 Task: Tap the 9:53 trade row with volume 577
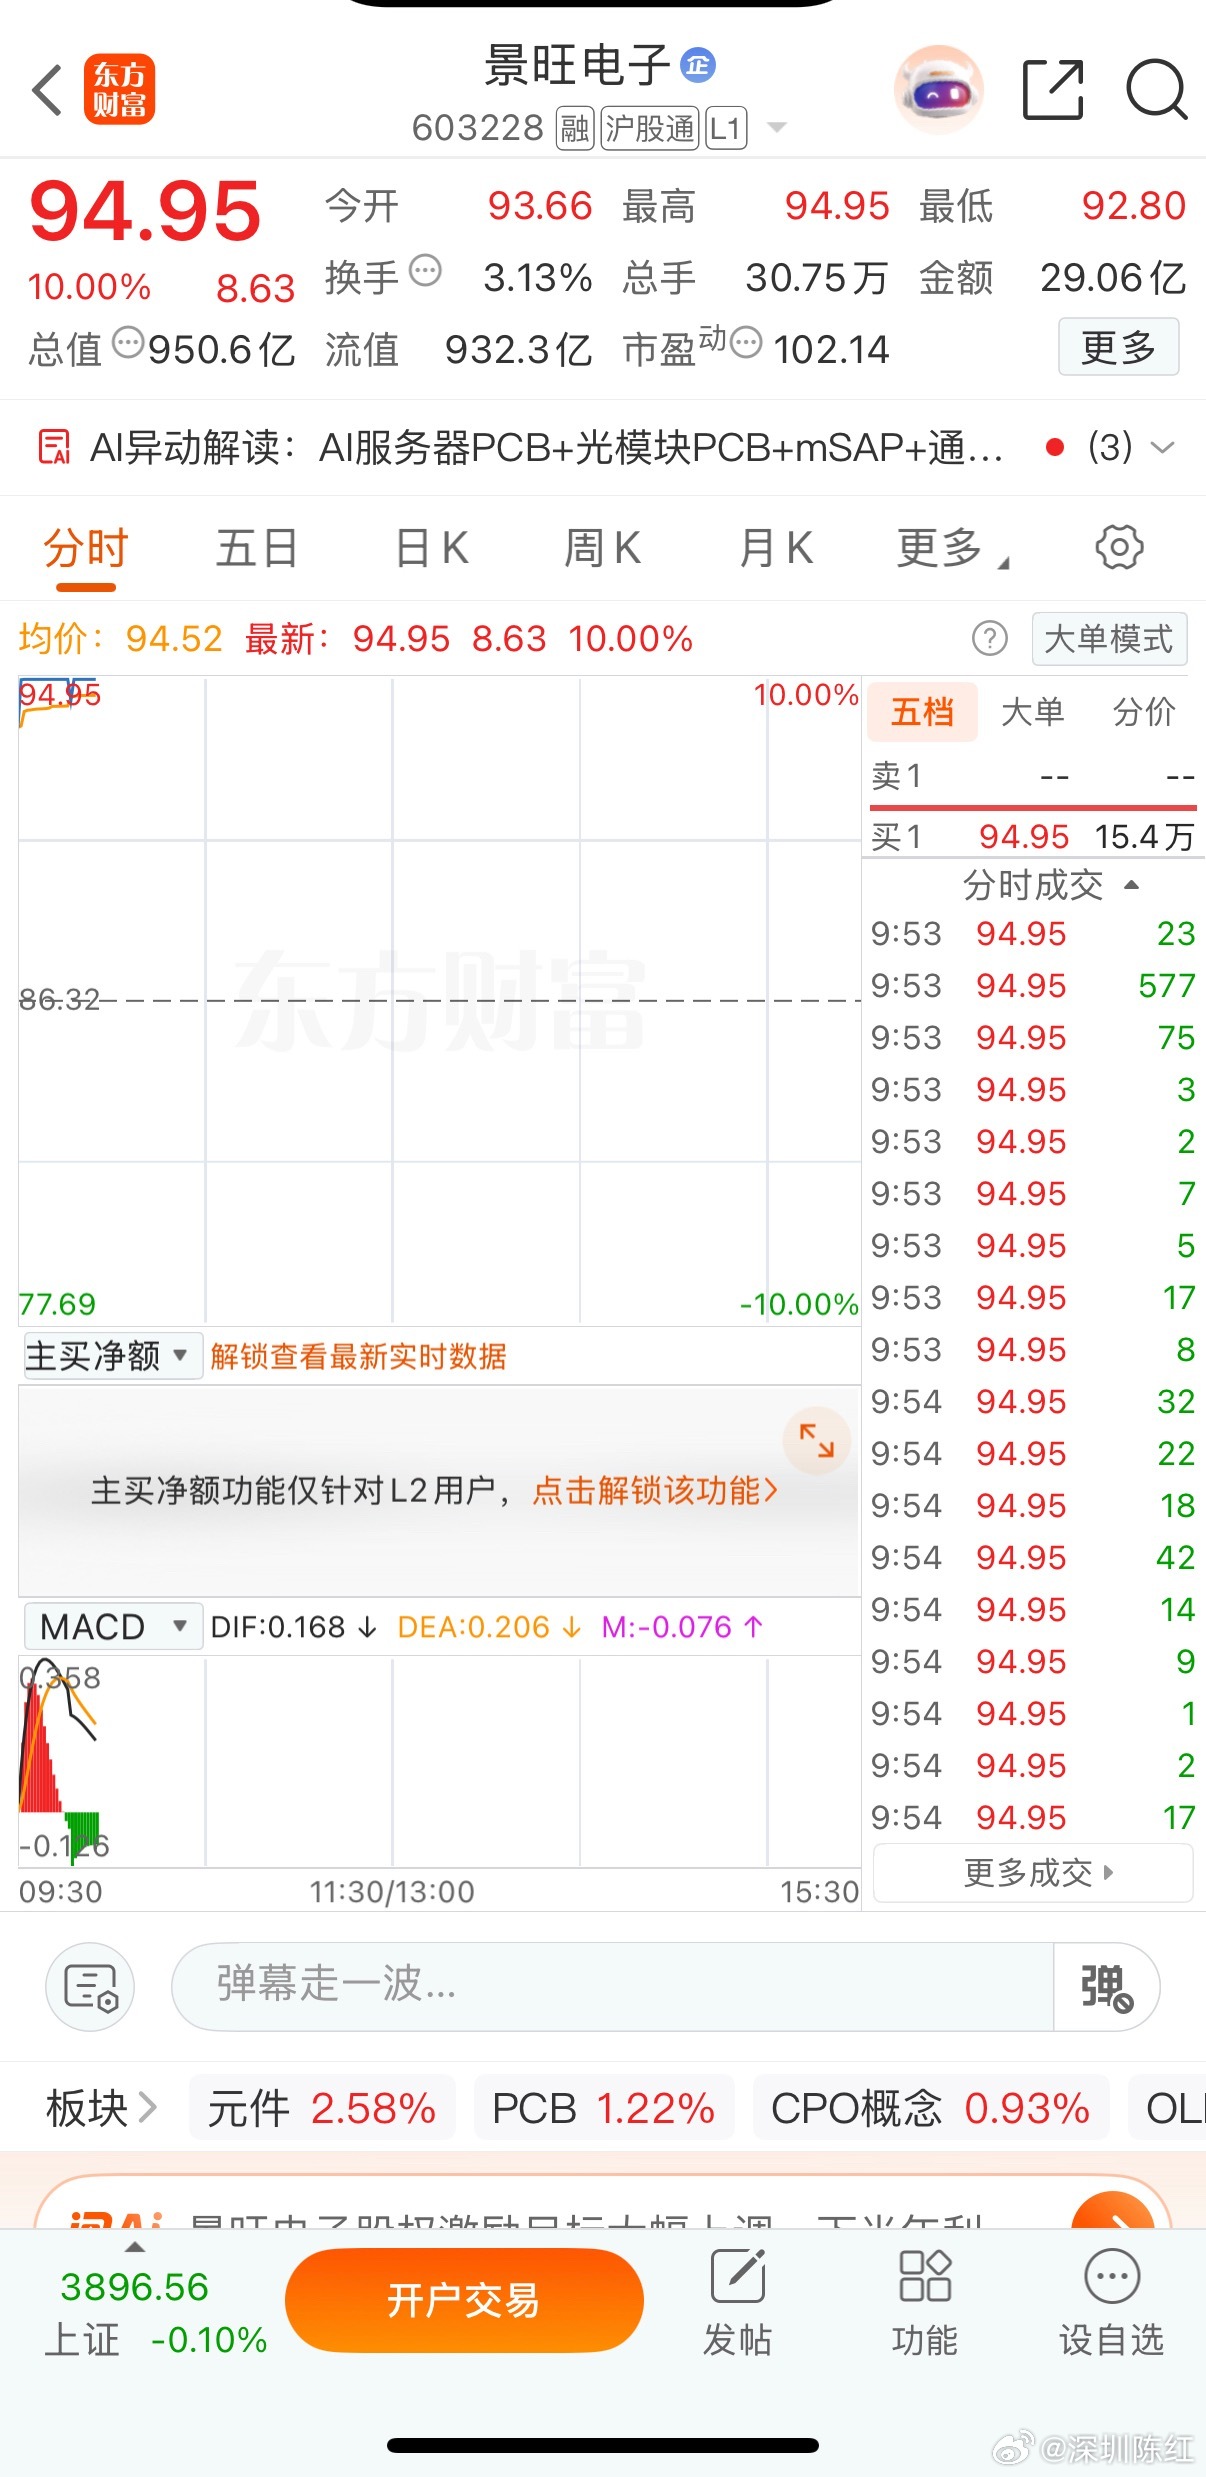pyautogui.click(x=1033, y=985)
